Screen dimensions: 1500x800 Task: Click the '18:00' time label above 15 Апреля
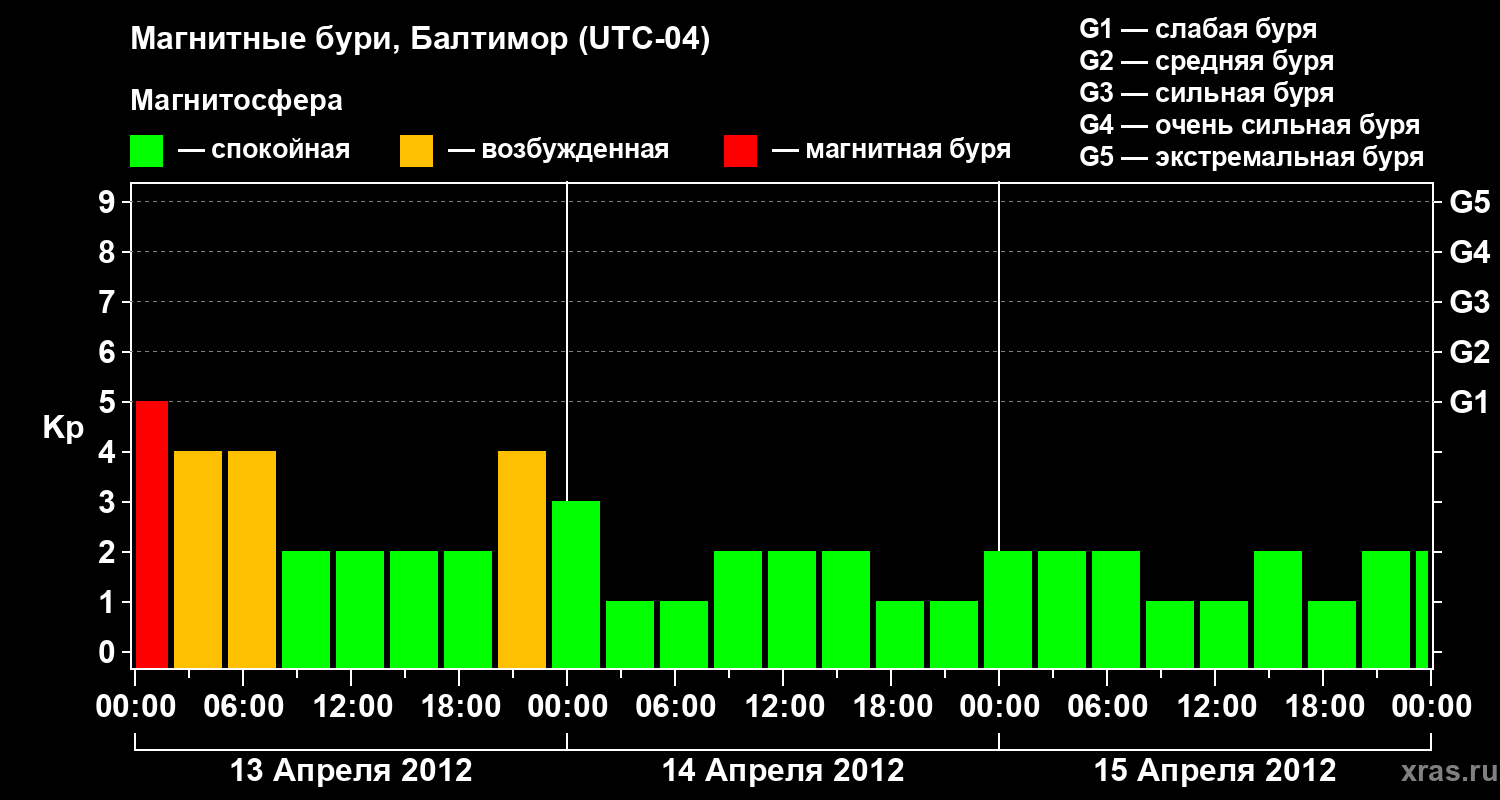(x=1323, y=707)
